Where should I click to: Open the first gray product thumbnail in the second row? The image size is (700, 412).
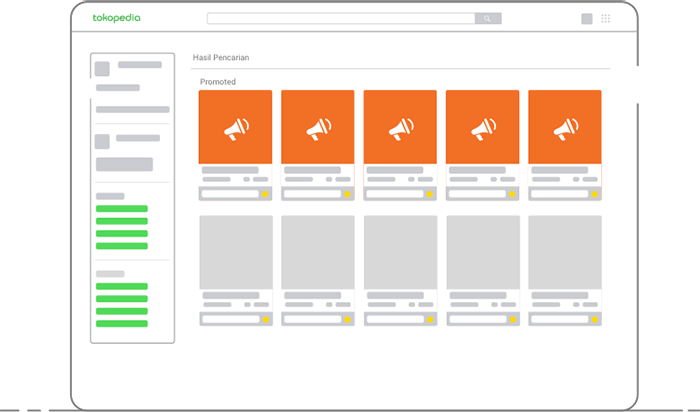236,252
